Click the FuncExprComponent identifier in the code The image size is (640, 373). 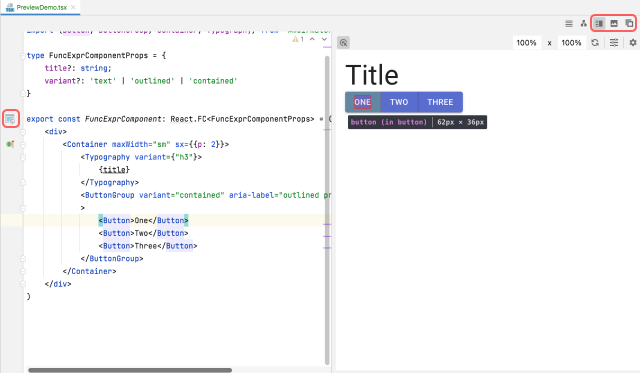click(123, 119)
